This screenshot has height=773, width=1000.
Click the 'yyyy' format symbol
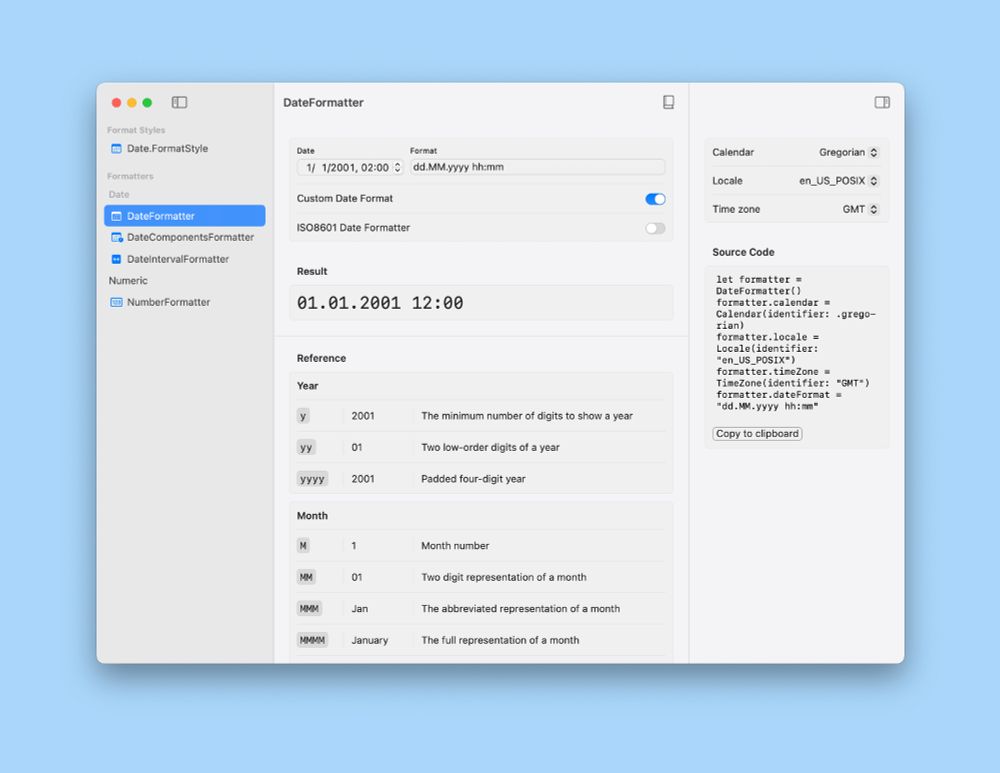coord(312,479)
